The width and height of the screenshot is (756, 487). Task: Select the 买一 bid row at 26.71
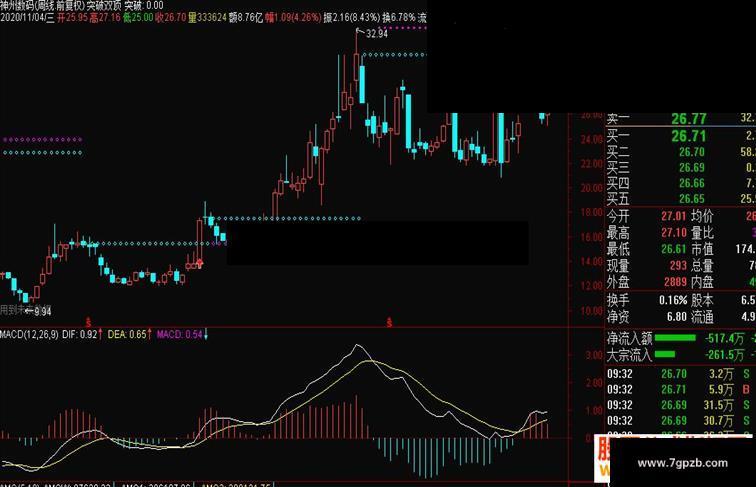click(681, 136)
